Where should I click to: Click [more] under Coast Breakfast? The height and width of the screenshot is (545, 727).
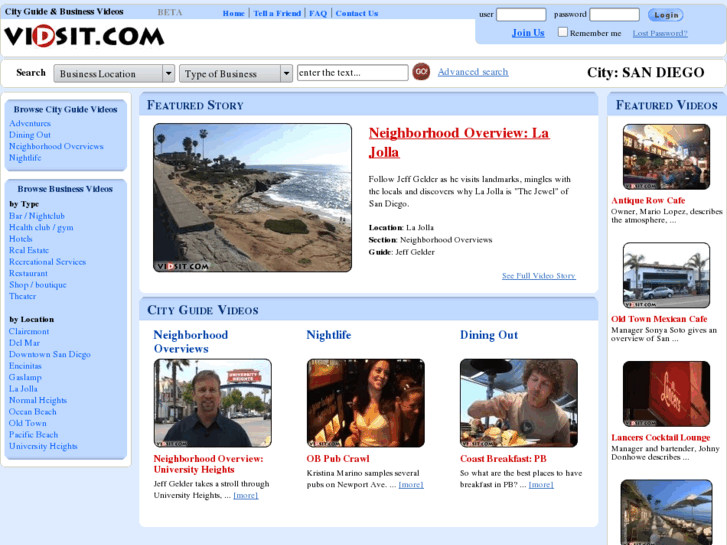pos(541,484)
